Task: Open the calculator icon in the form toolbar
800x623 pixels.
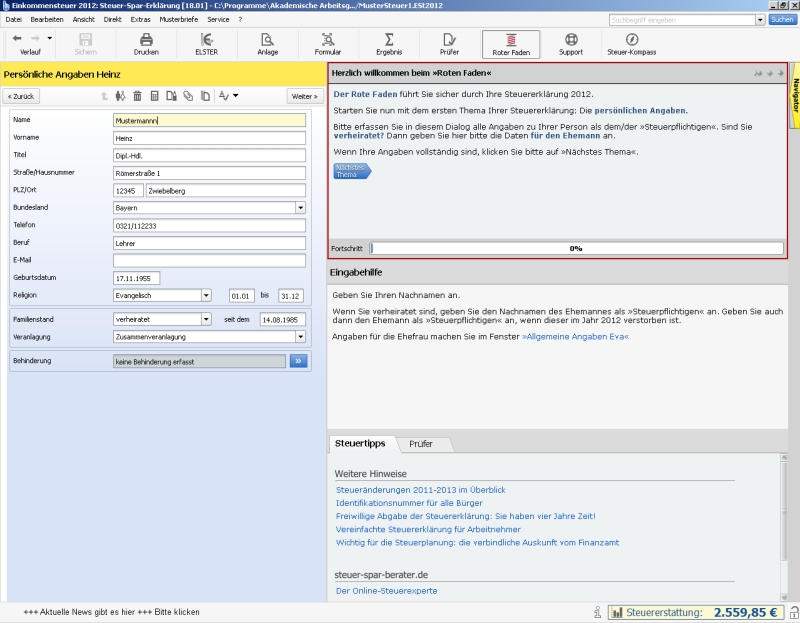Action: coord(155,96)
